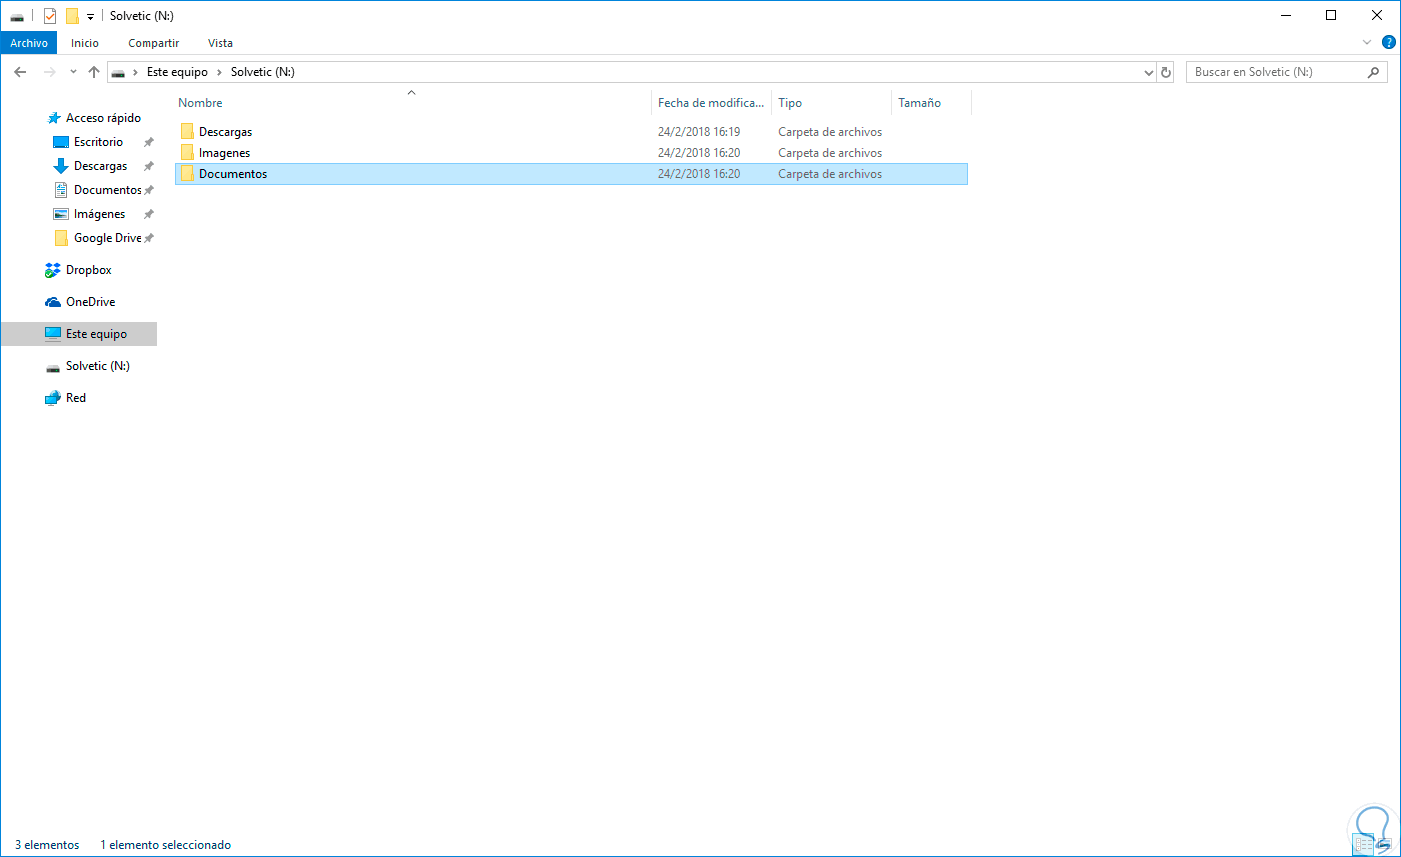
Task: Switch to the Inicio ribbon tab
Action: point(85,43)
